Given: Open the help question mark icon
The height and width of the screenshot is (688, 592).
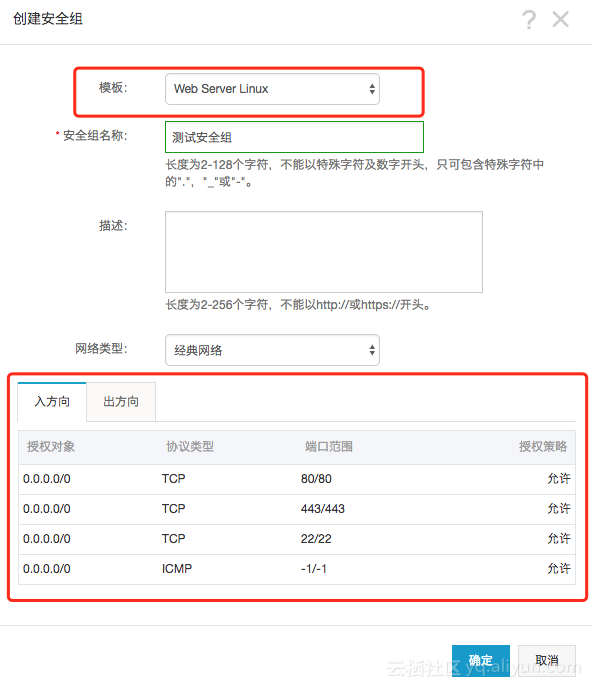Looking at the screenshot, I should [x=529, y=19].
